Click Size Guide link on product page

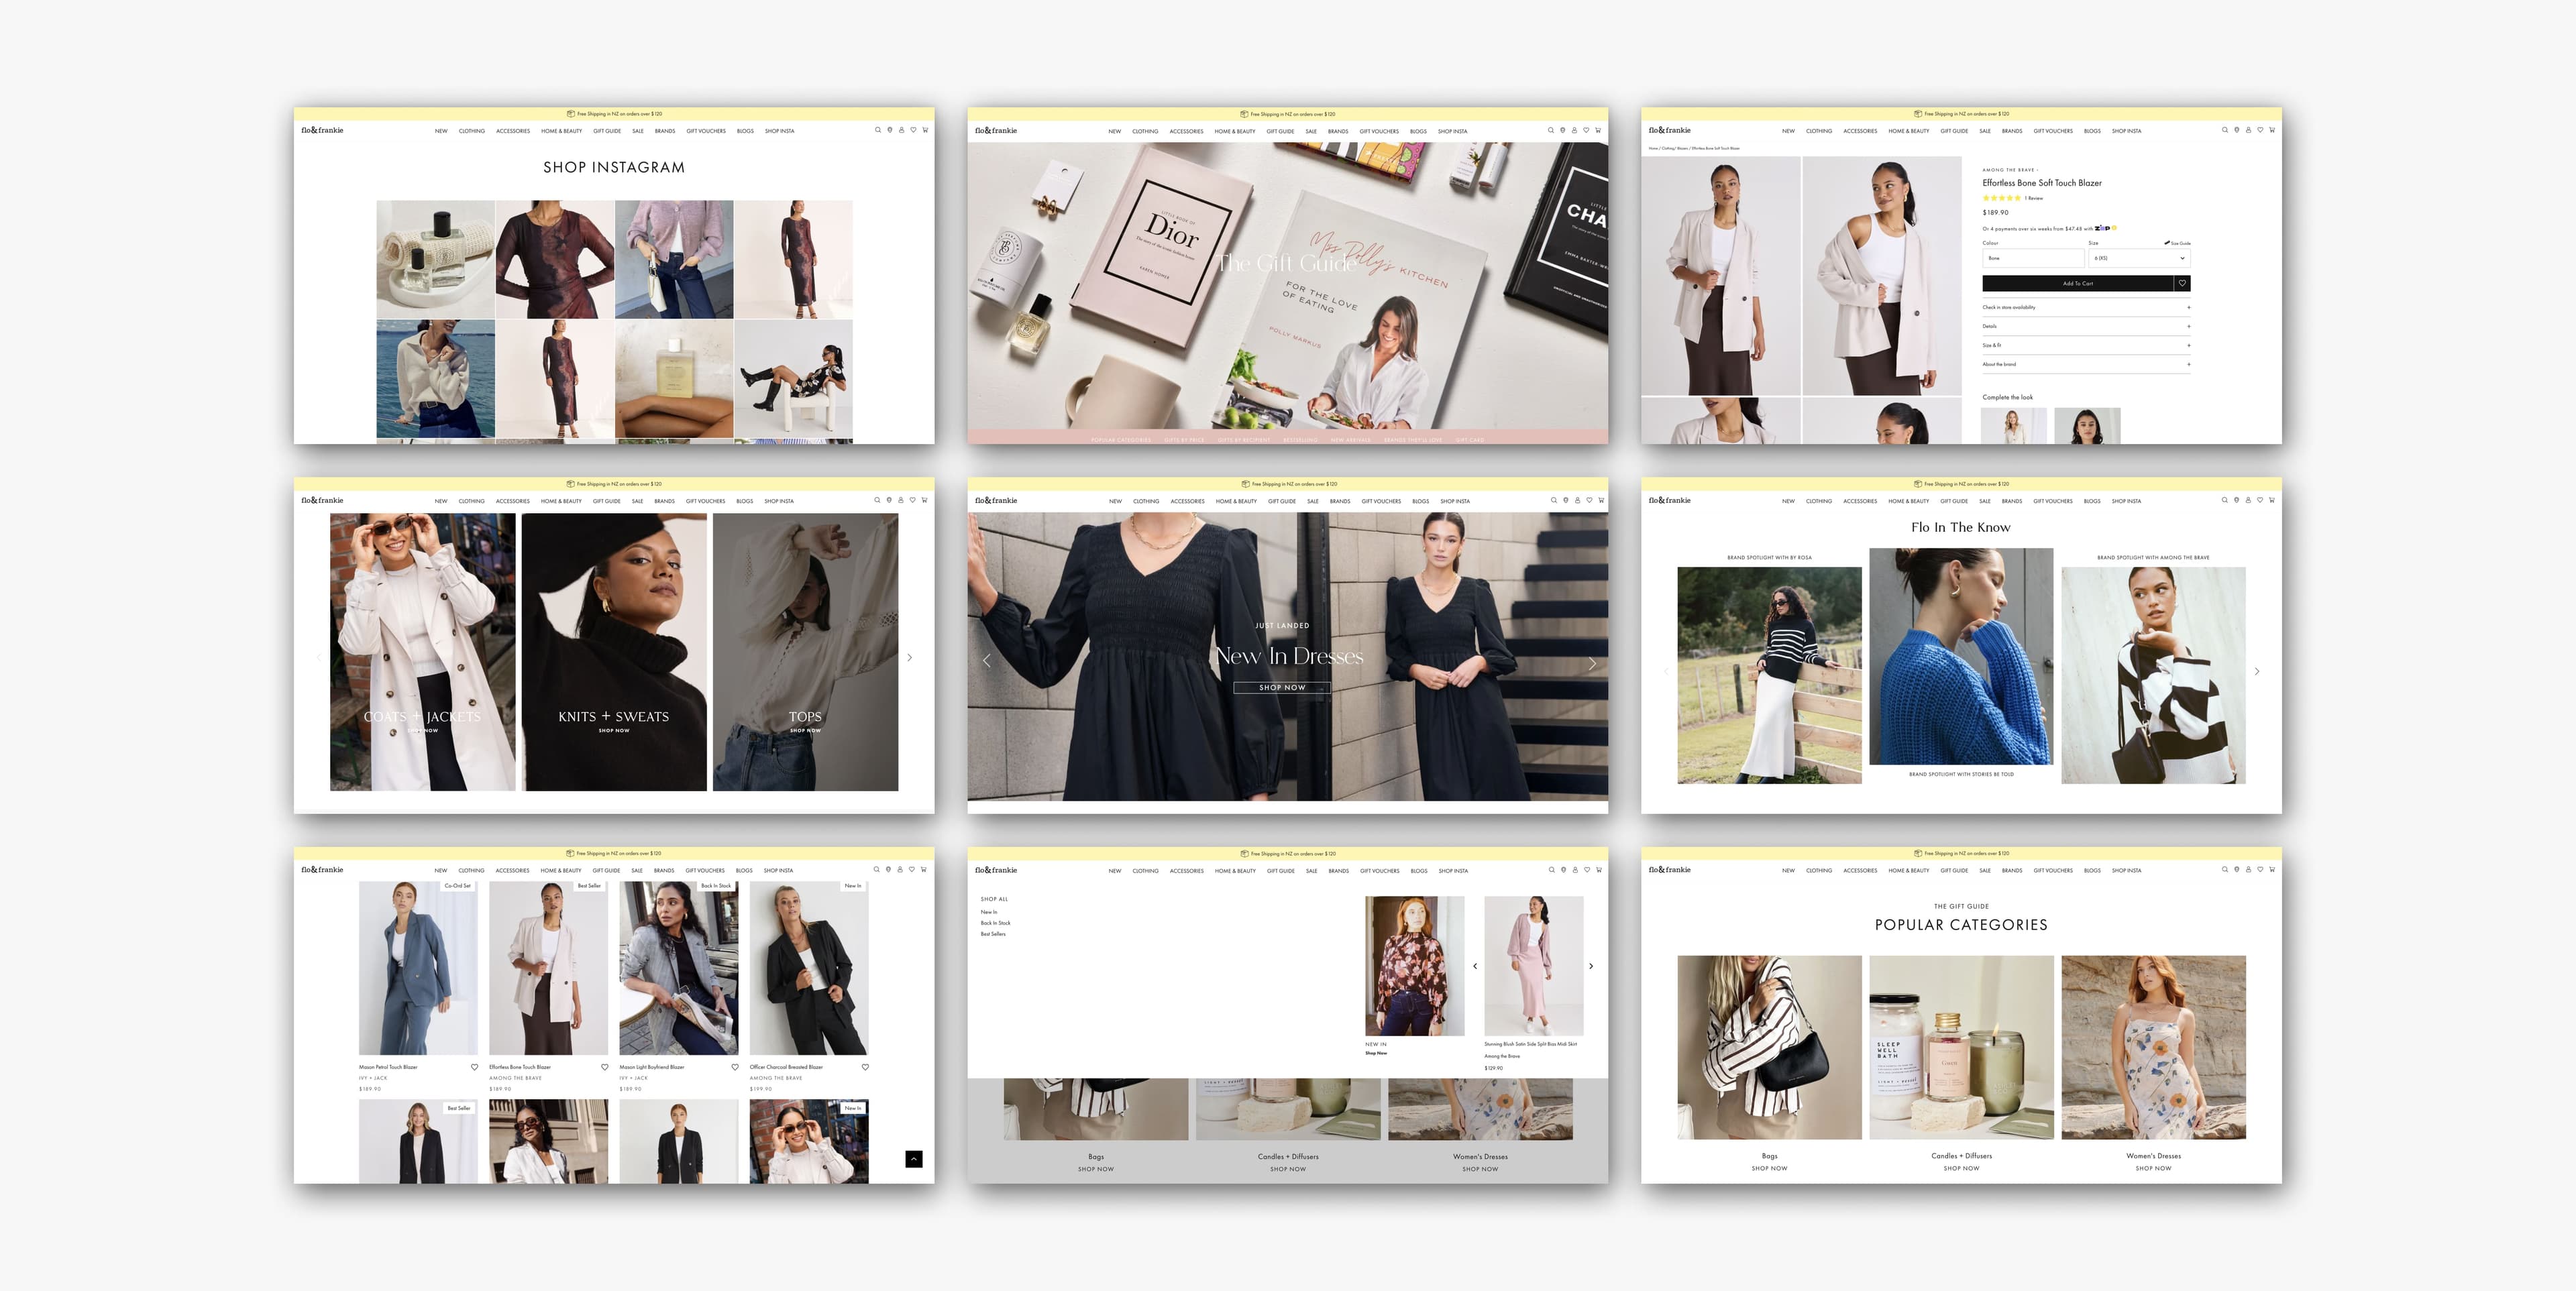(2178, 242)
